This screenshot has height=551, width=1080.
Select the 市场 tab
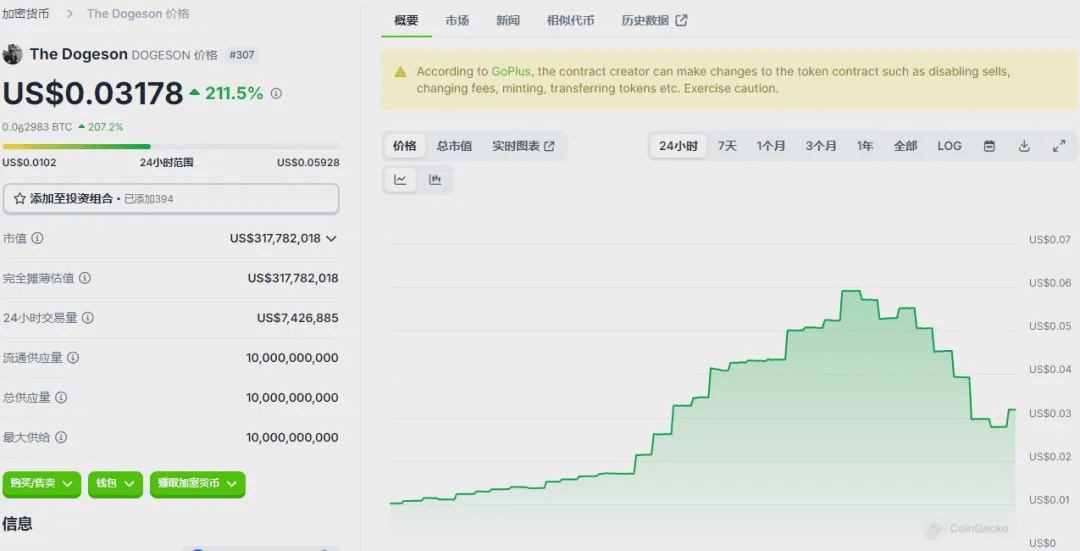tap(457, 21)
